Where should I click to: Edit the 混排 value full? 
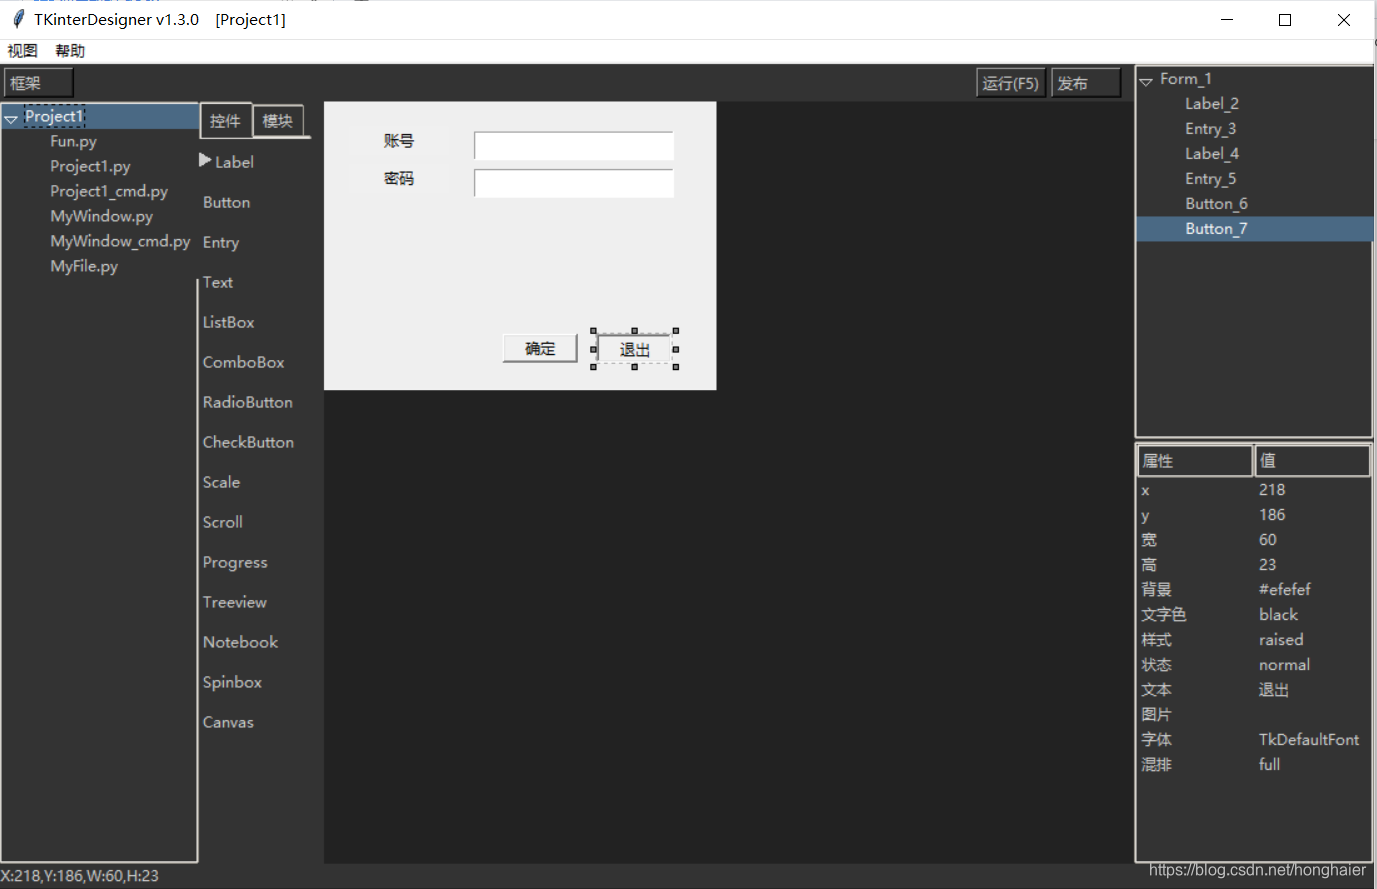[1269, 765]
